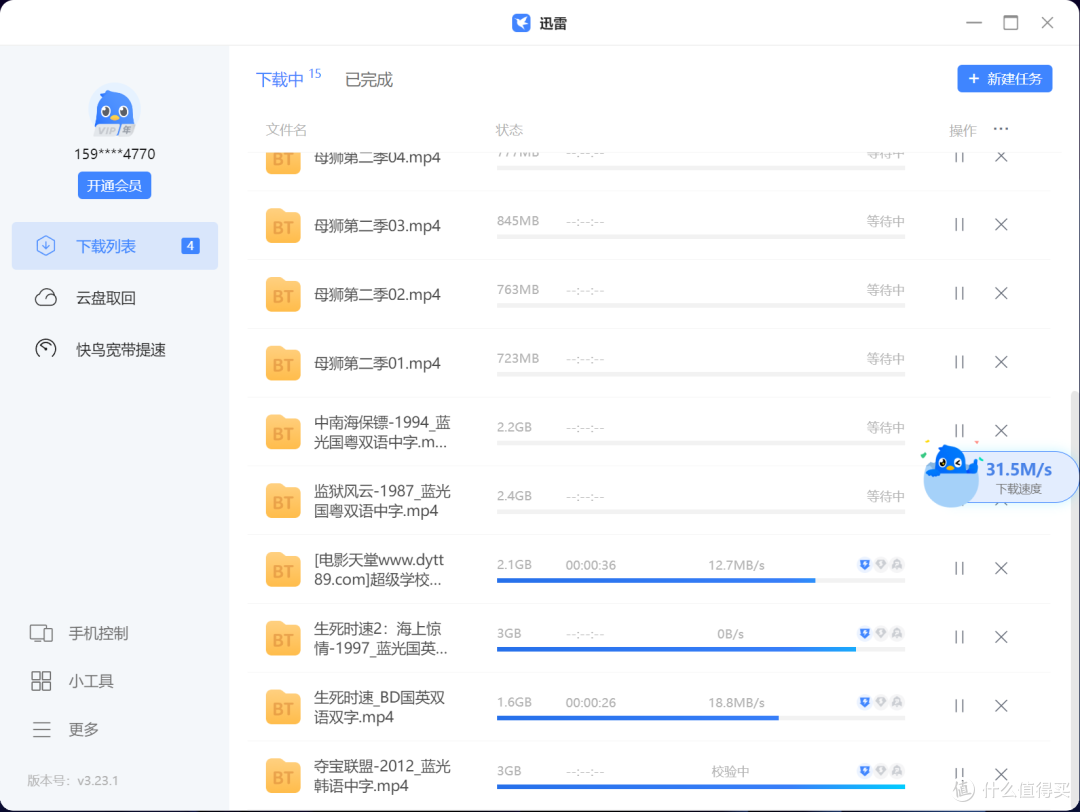Click the BT folder icon for 母狮第二季01.mp4
Viewport: 1080px width, 812px height.
point(283,364)
